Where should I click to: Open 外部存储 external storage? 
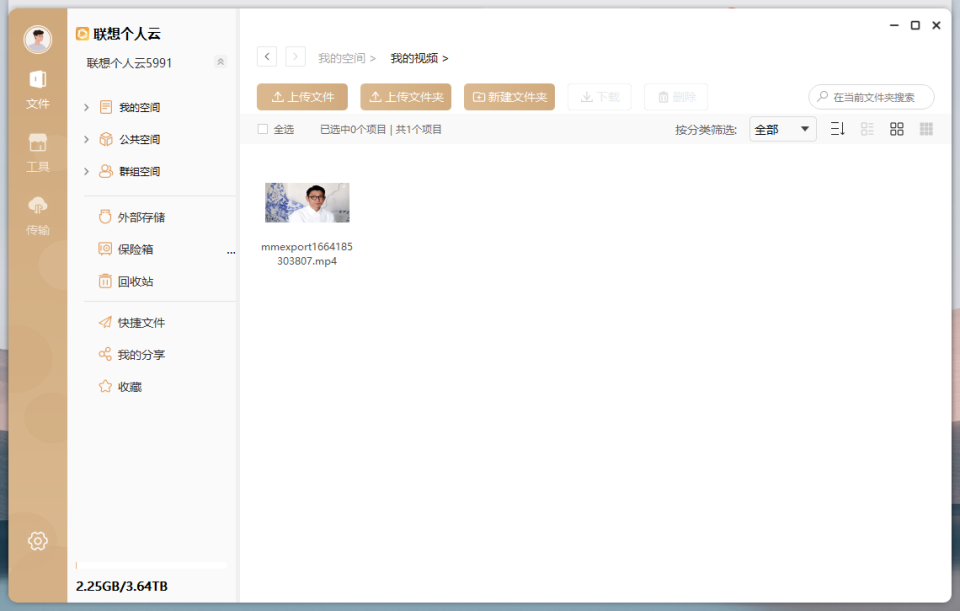(132, 217)
